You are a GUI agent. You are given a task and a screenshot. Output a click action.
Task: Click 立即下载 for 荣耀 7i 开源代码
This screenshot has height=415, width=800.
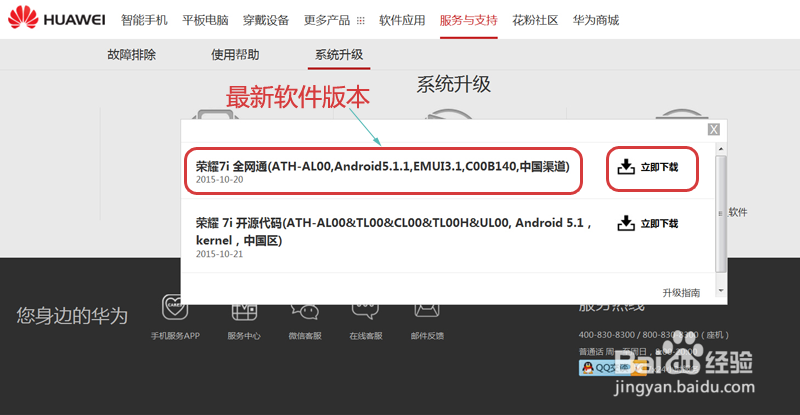click(659, 224)
